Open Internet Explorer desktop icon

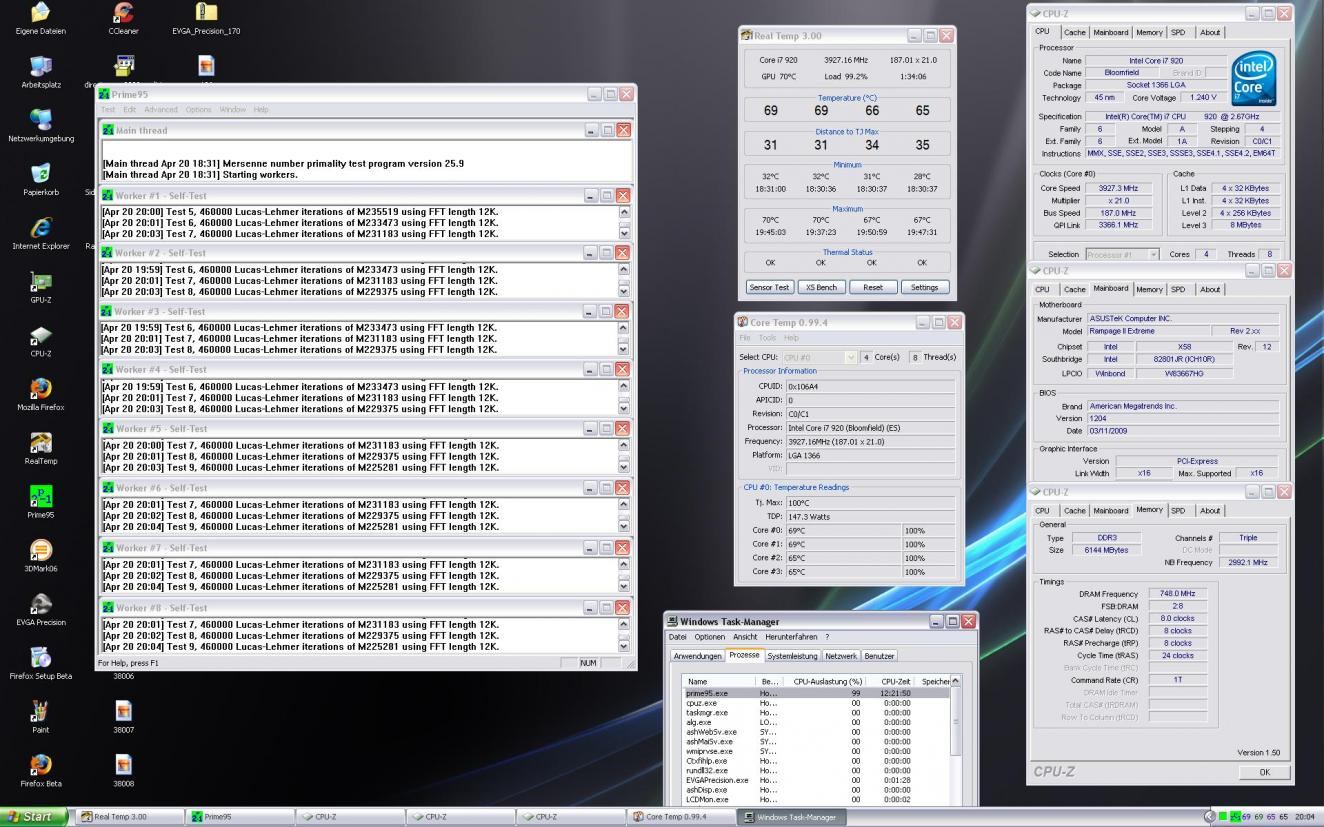click(x=41, y=228)
